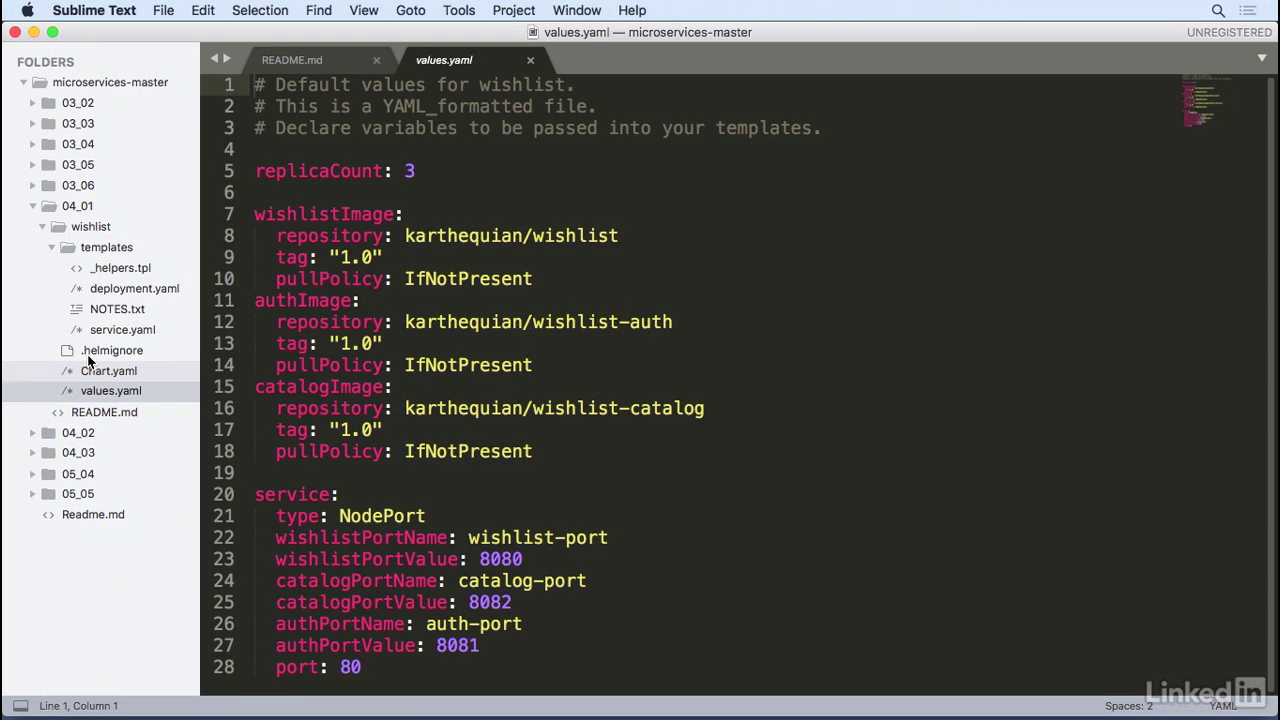
Task: Click the forward tab navigation arrow
Action: [x=227, y=59]
